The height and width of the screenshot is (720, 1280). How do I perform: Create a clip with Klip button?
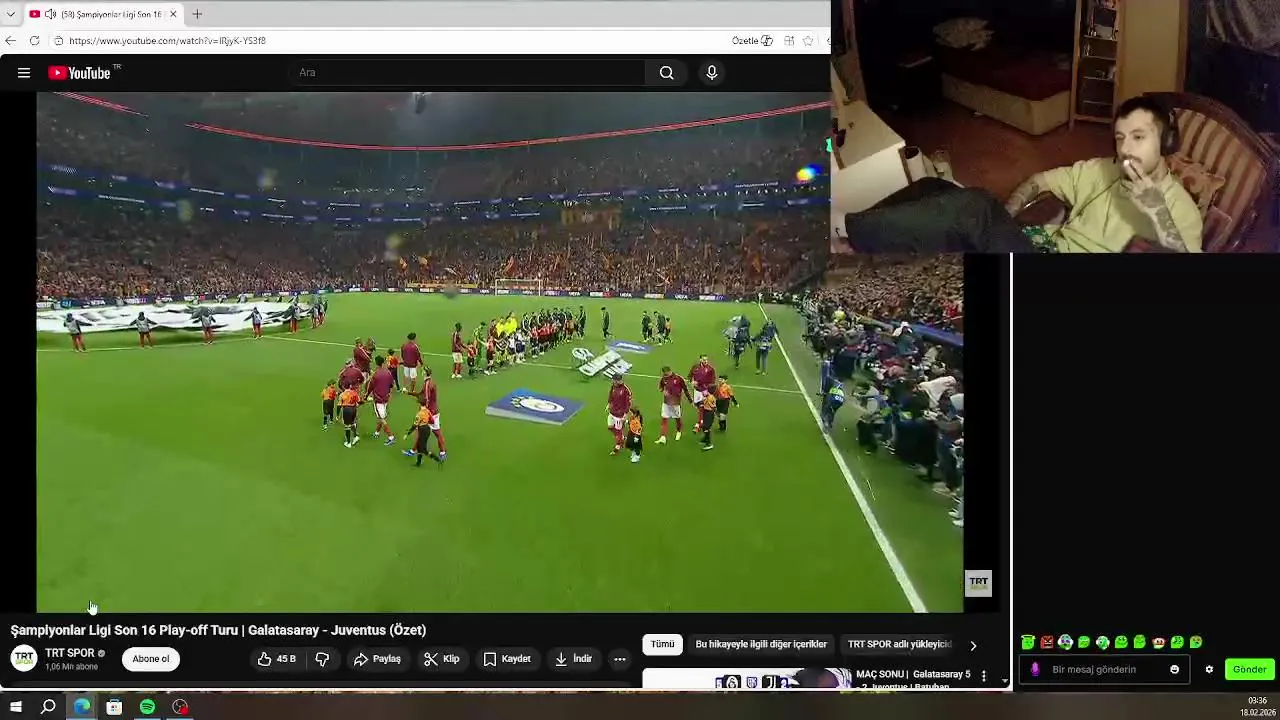coord(441,659)
